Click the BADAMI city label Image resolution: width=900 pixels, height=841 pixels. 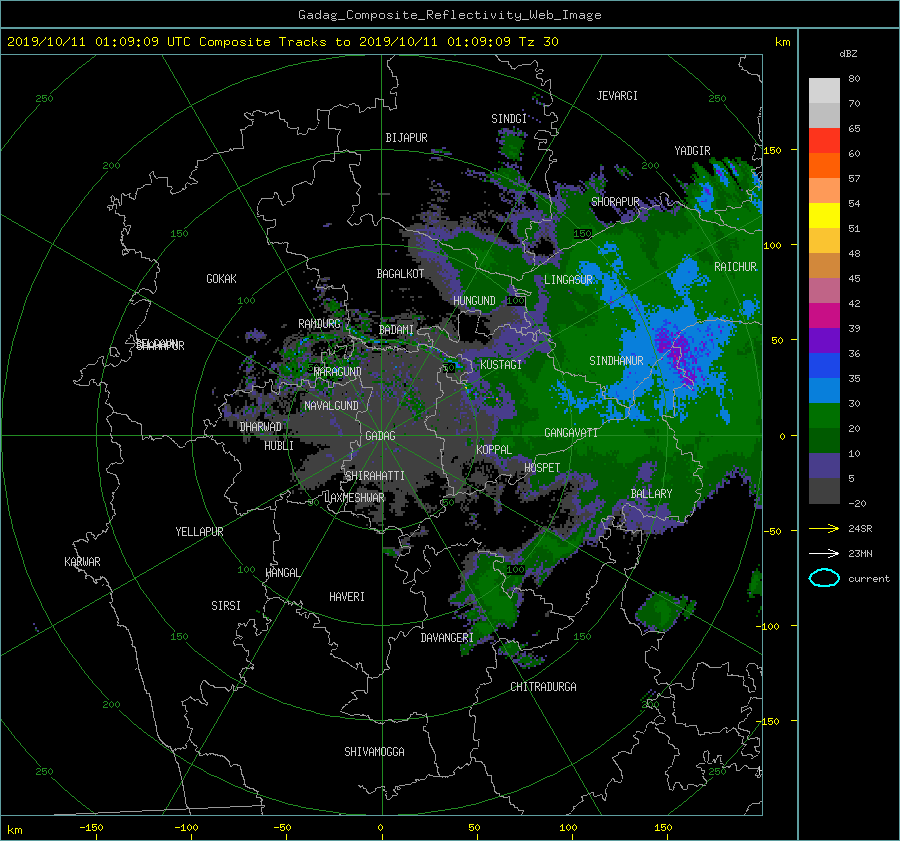396,330
